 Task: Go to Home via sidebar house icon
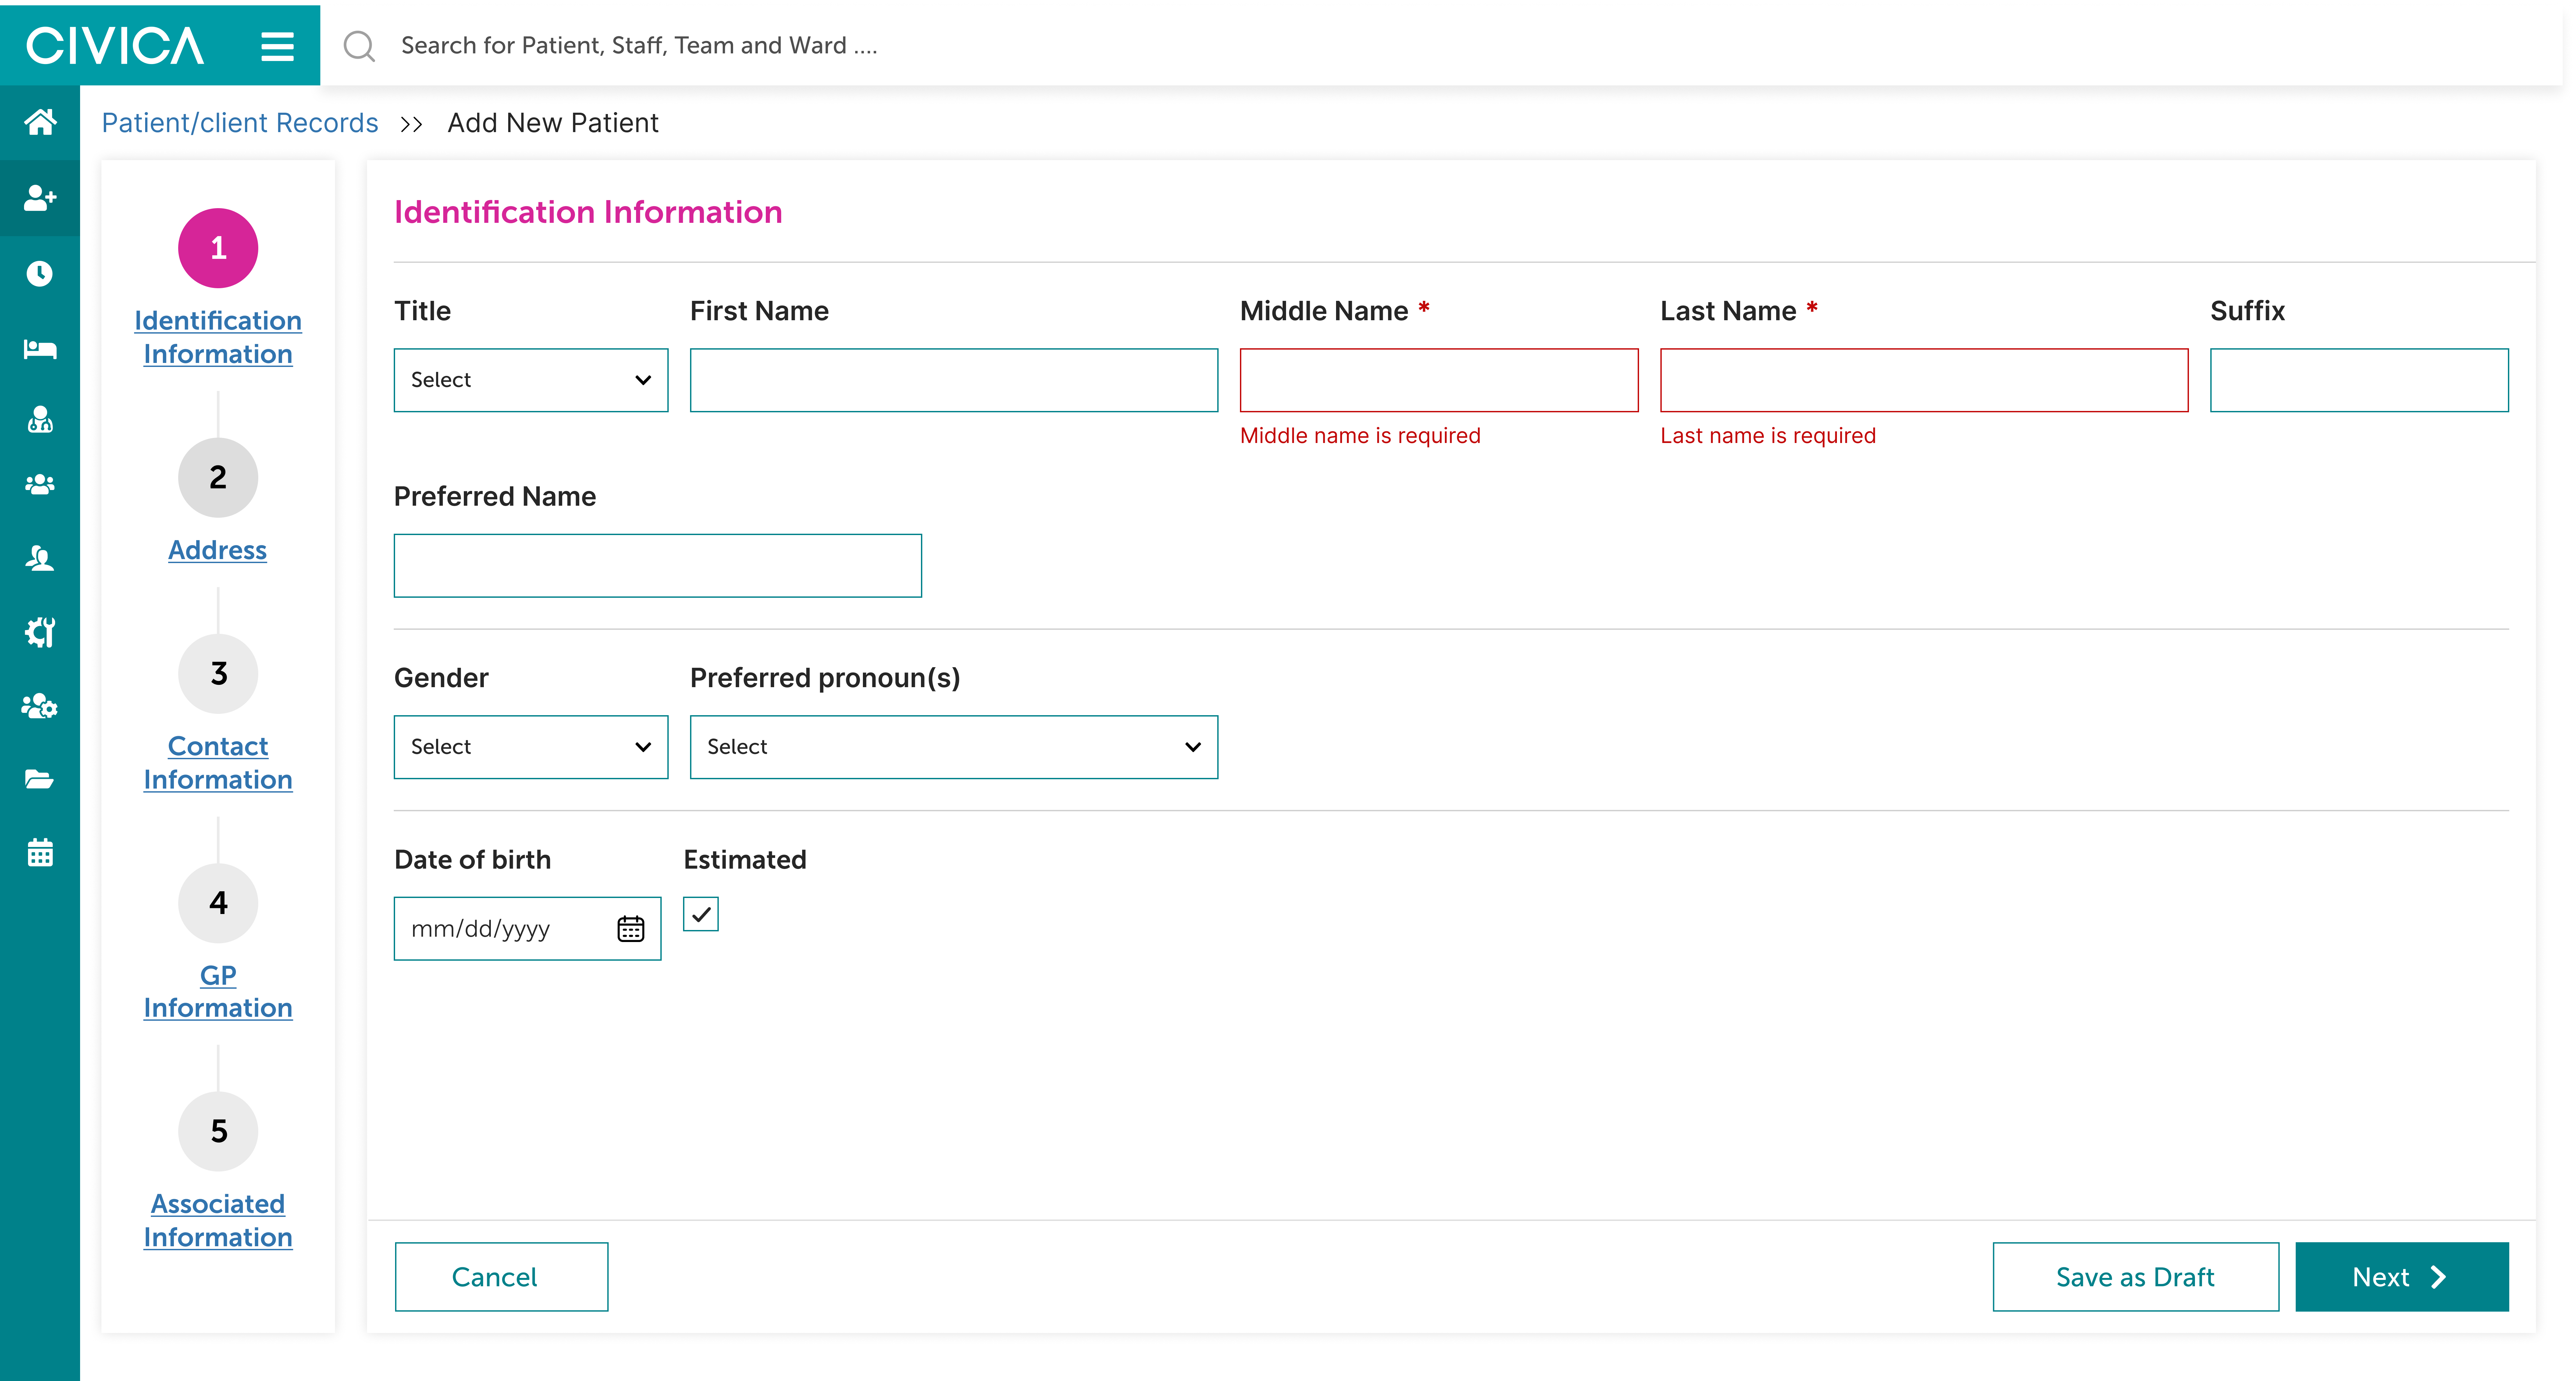(x=40, y=122)
